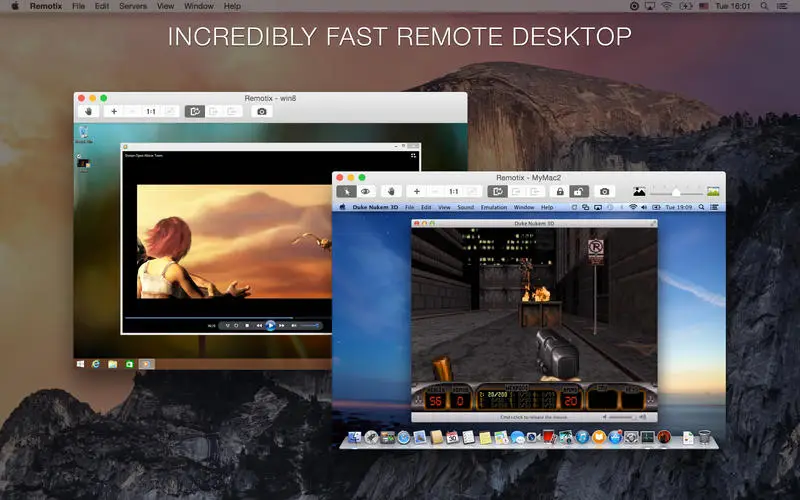Open the host View menu
Screen dimensions: 800x500
point(165,6)
